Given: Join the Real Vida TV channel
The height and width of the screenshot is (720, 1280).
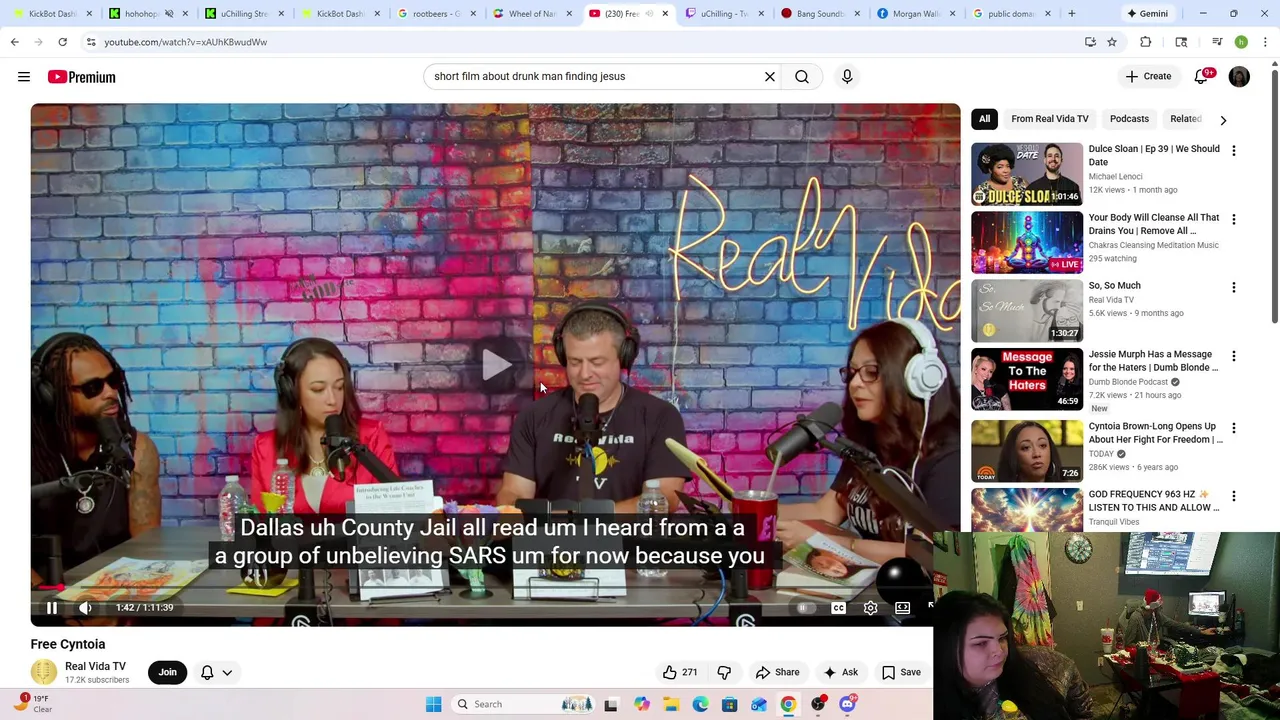Looking at the screenshot, I should pos(167,672).
